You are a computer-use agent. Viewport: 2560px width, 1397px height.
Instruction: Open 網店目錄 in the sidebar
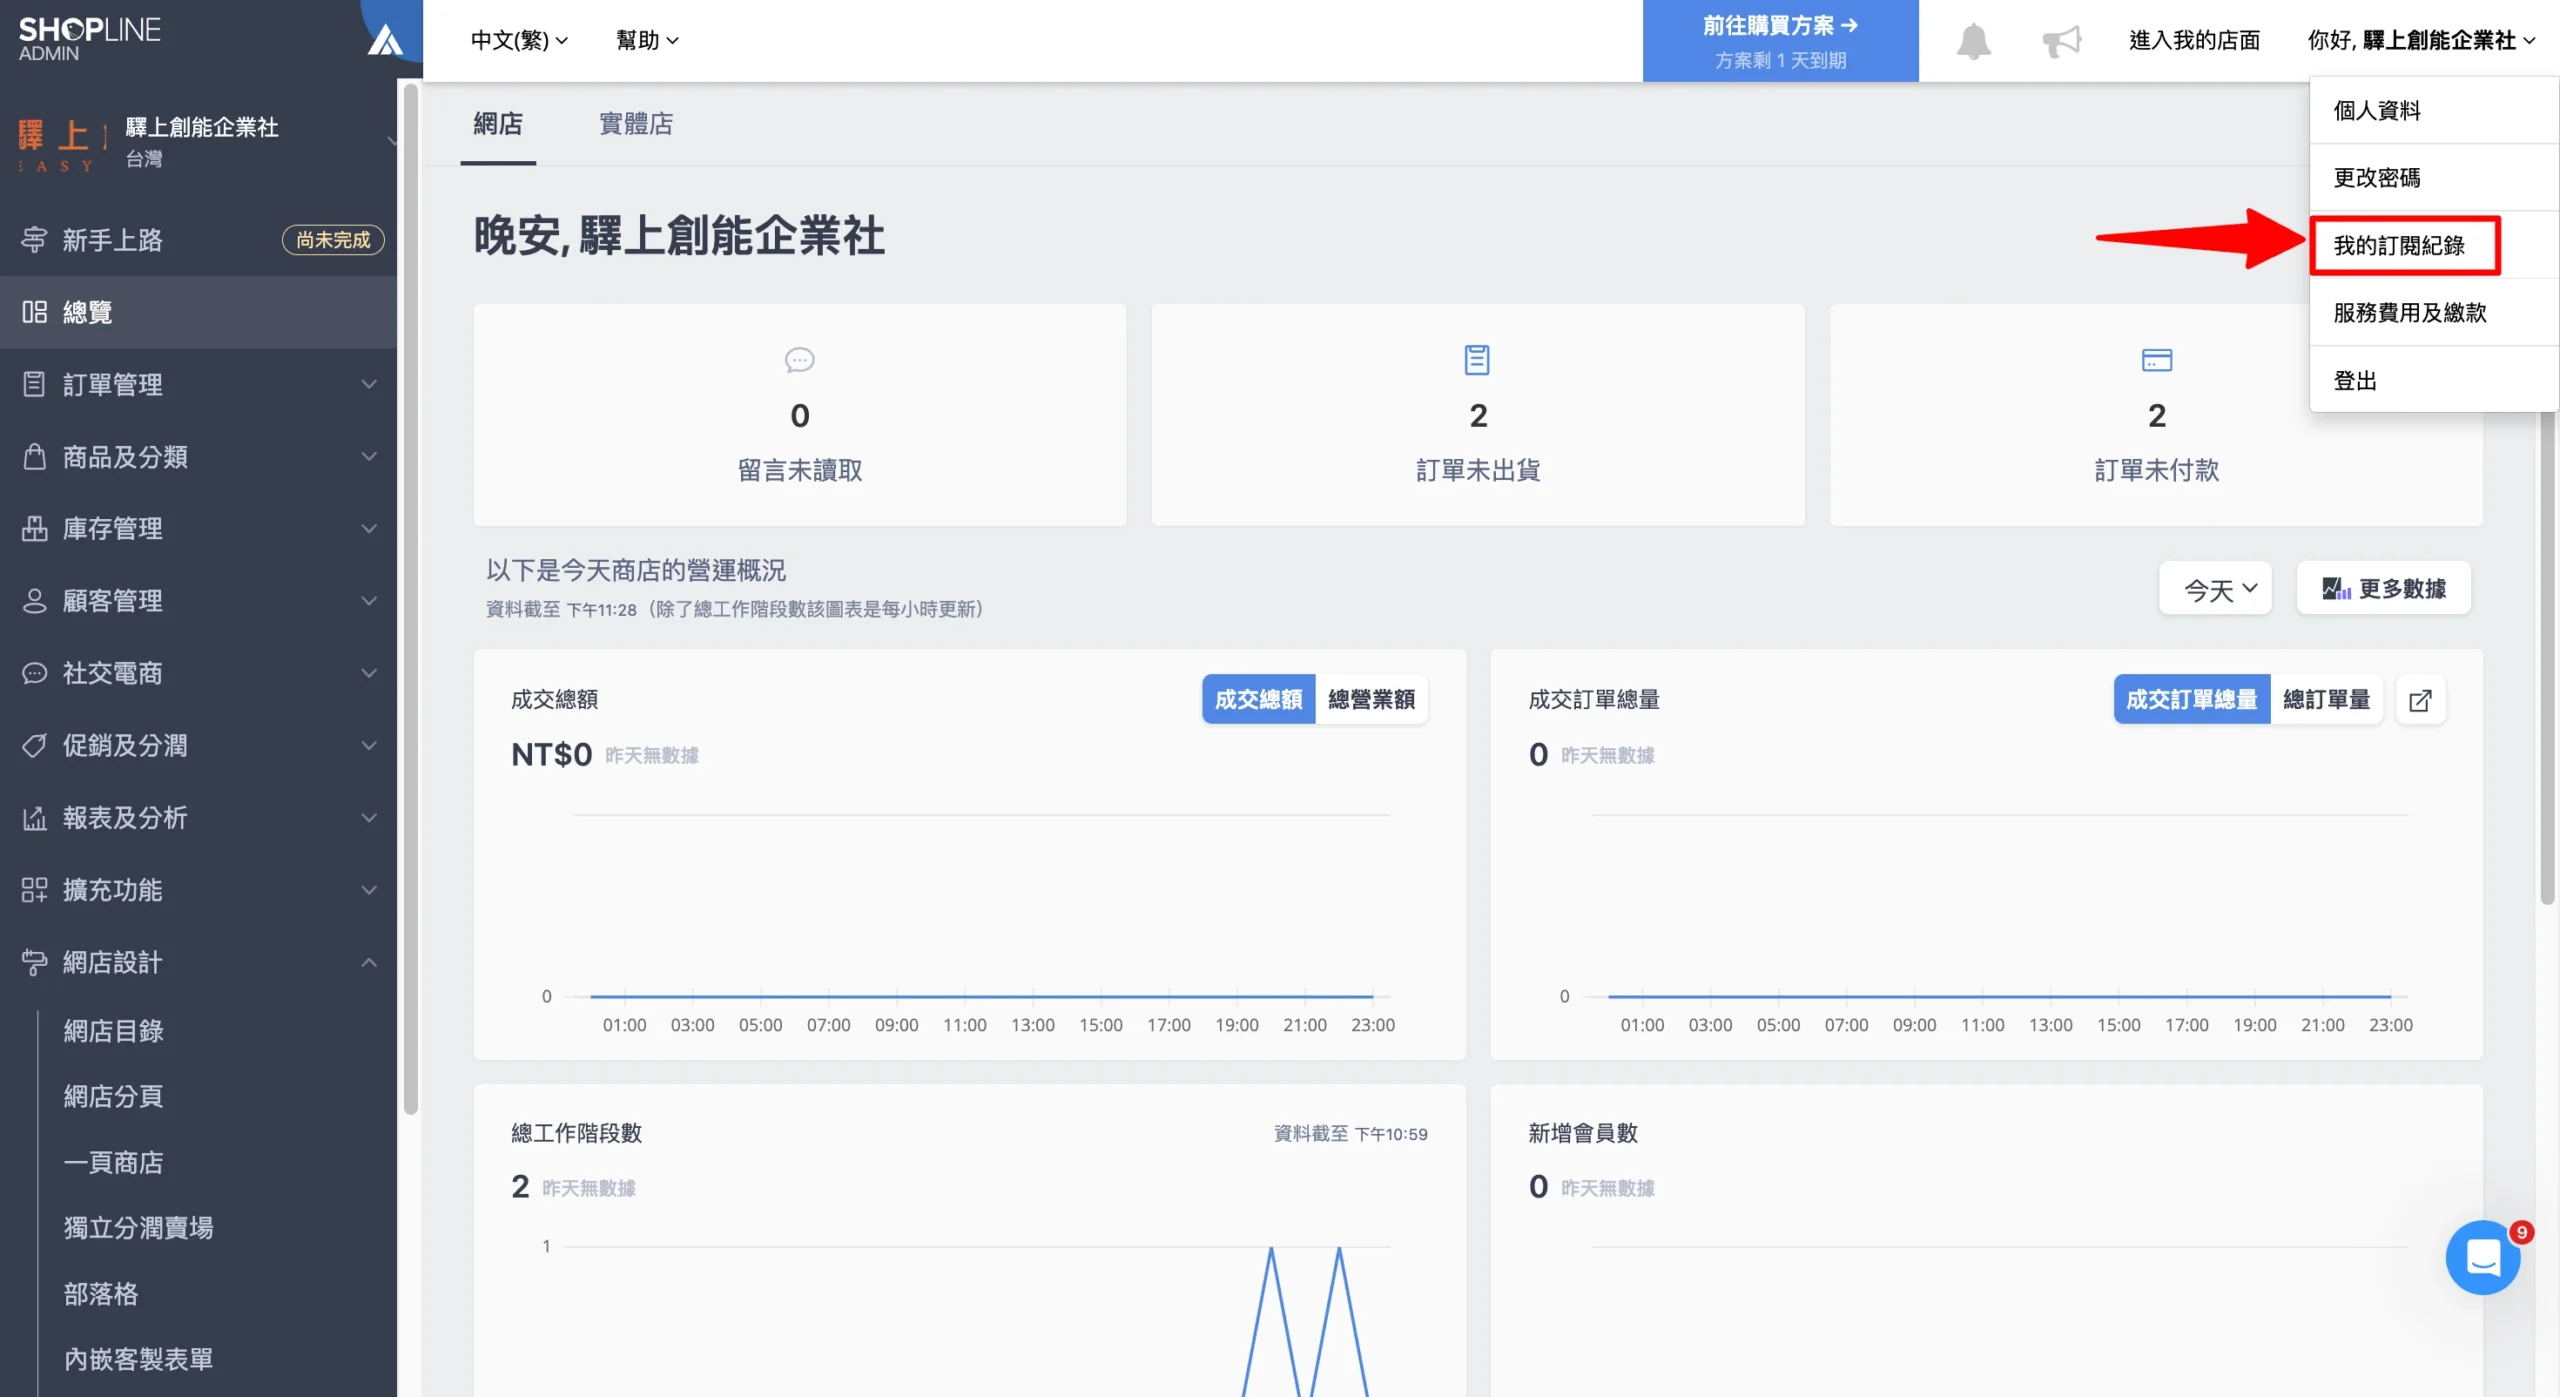(113, 1032)
